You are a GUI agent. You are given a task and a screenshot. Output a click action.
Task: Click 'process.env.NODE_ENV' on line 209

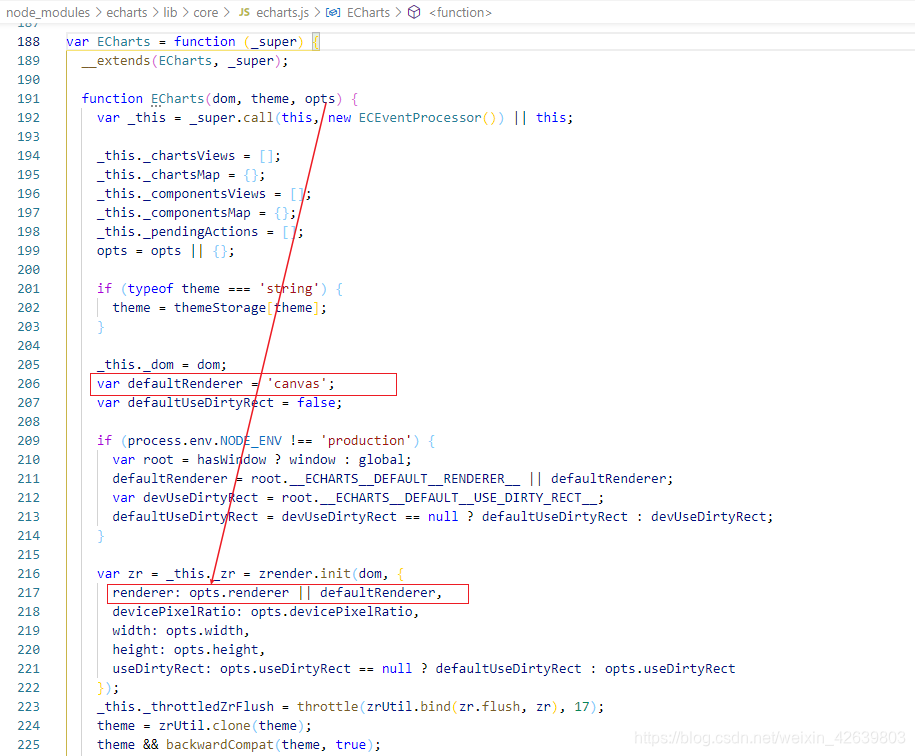(x=205, y=441)
